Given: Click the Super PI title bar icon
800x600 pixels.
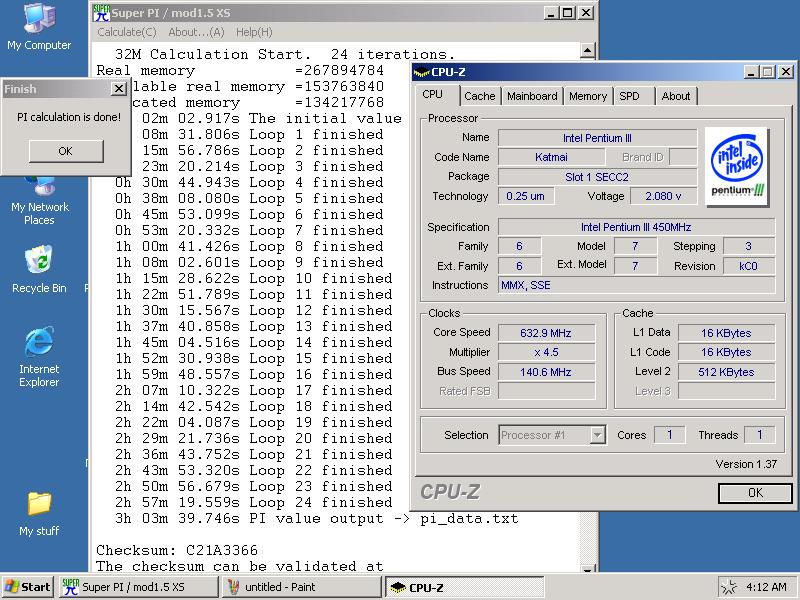Looking at the screenshot, I should (x=101, y=13).
